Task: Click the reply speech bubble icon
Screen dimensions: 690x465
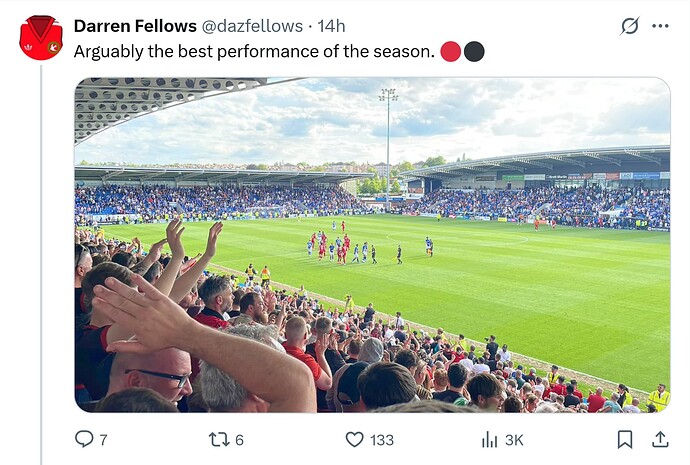Action: coord(84,439)
